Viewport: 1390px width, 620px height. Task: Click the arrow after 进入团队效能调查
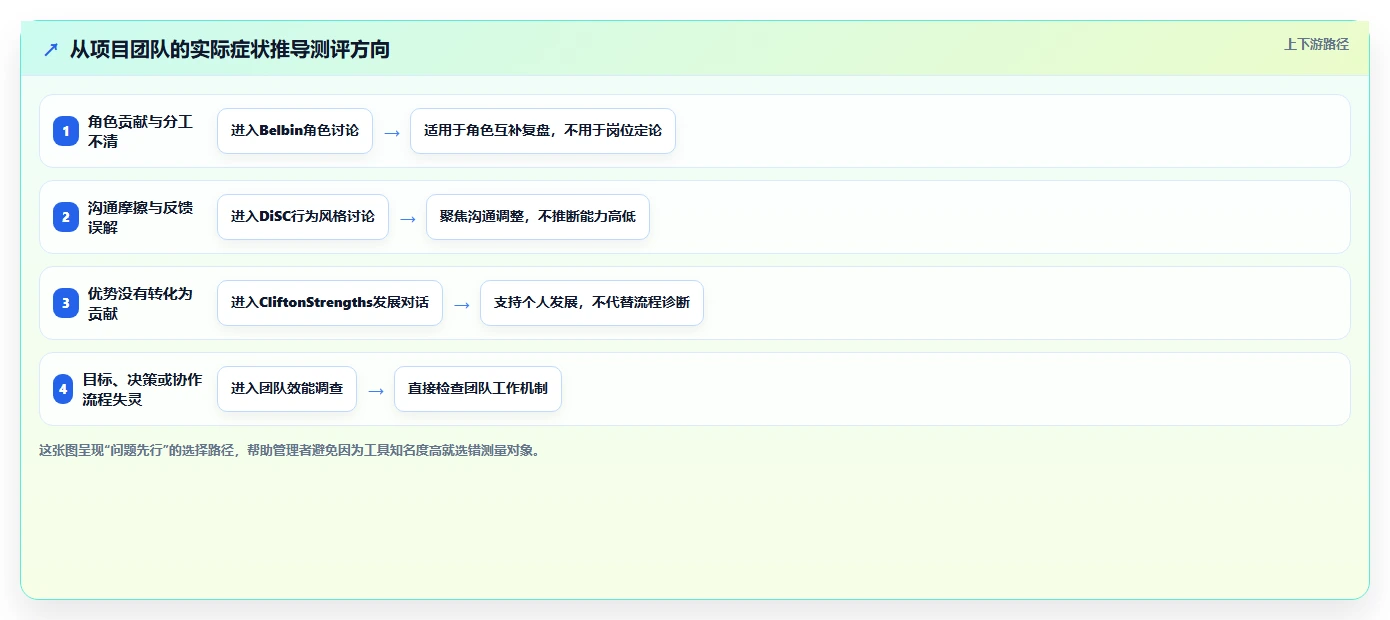pos(376,391)
